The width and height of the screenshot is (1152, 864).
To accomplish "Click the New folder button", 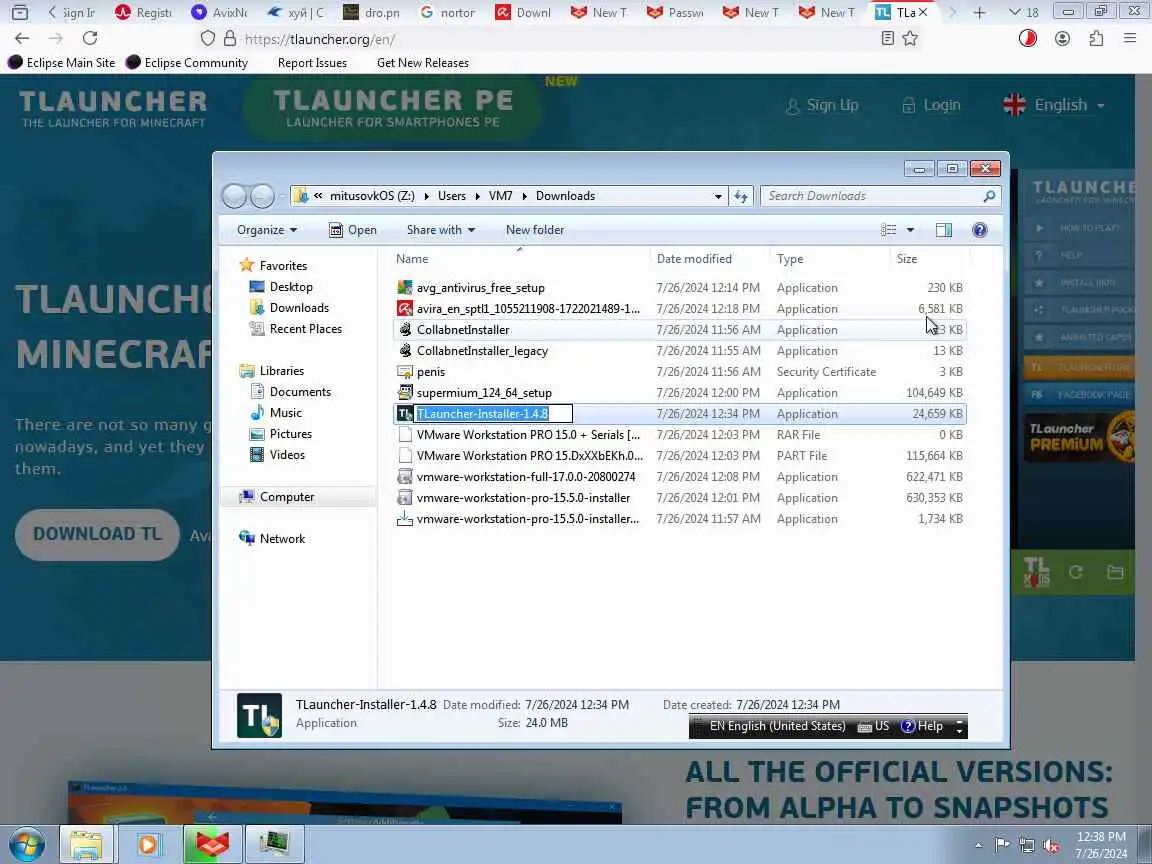I will [x=535, y=230].
